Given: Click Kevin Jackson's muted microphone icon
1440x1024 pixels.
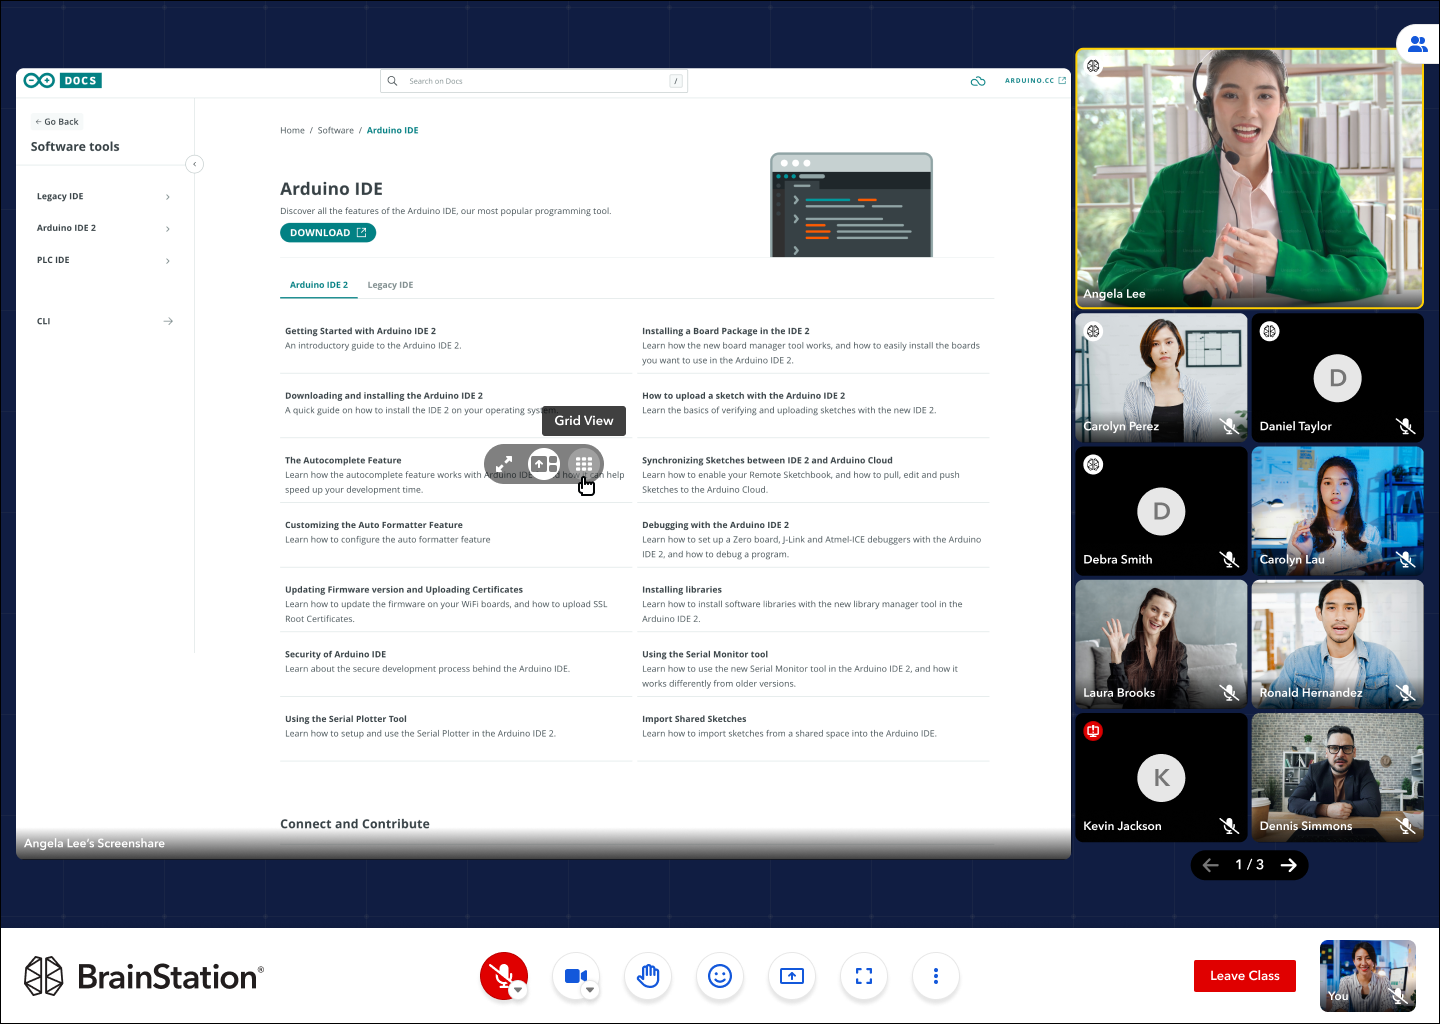Looking at the screenshot, I should pos(1229,826).
